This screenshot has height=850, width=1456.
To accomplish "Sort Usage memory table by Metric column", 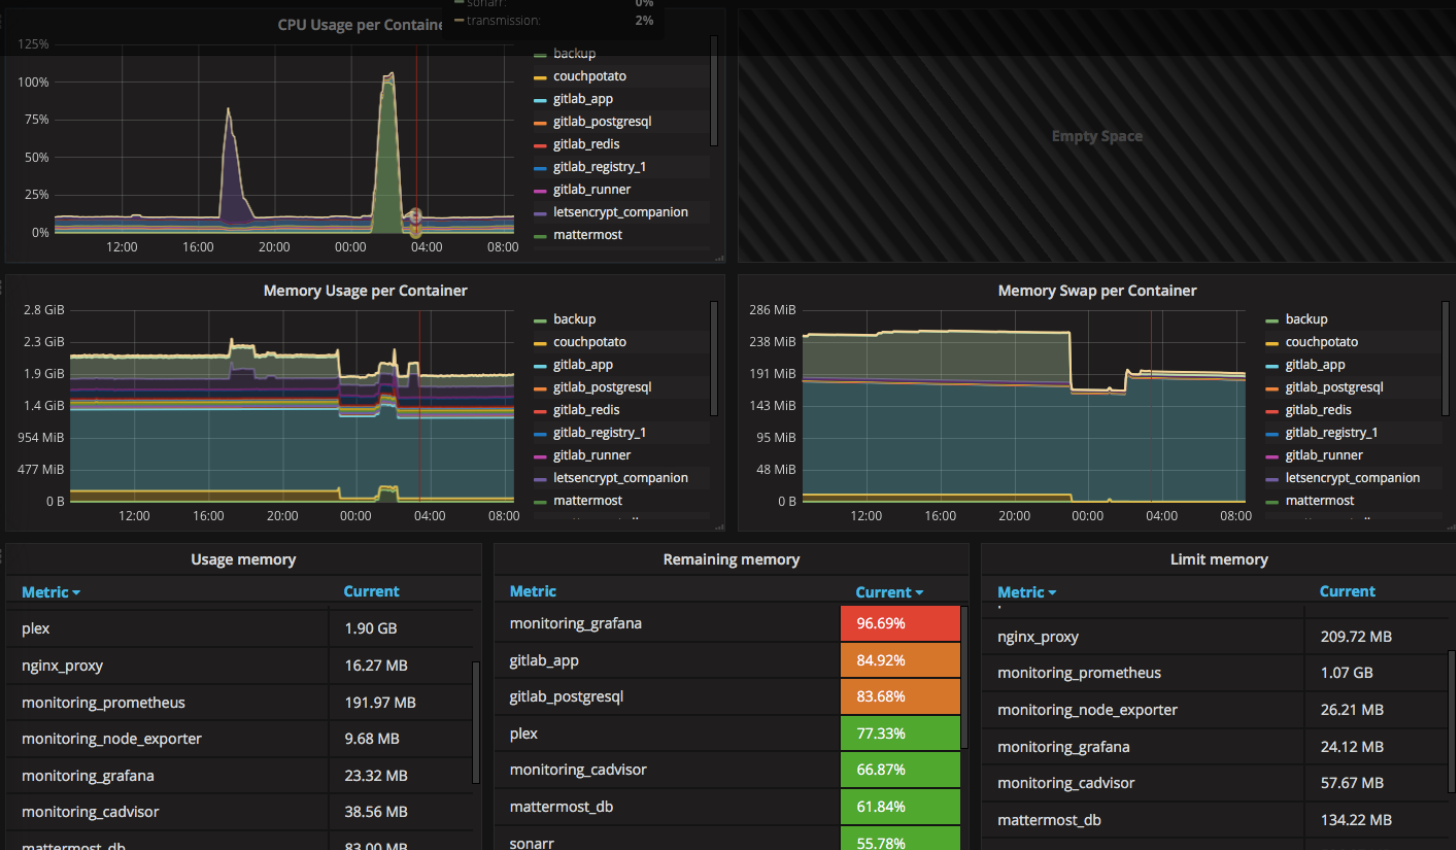I will [51, 592].
